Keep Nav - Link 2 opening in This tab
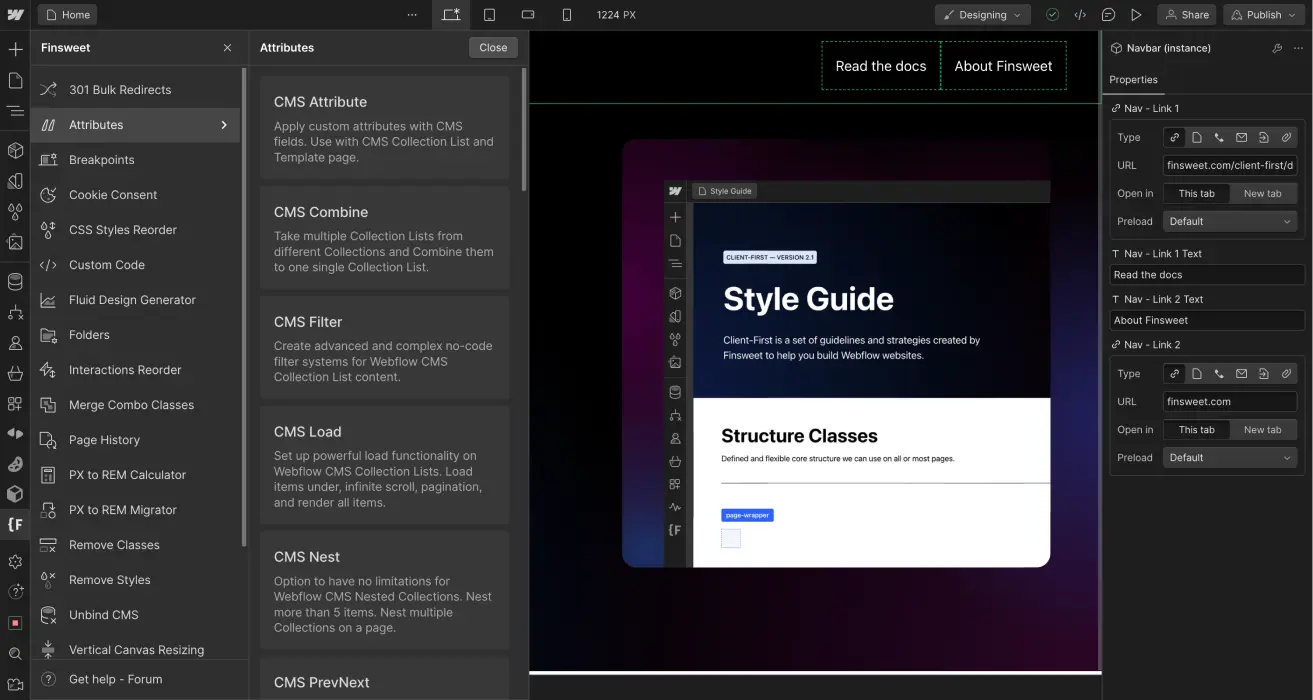Screen dimensions: 1313x700 1196,429
